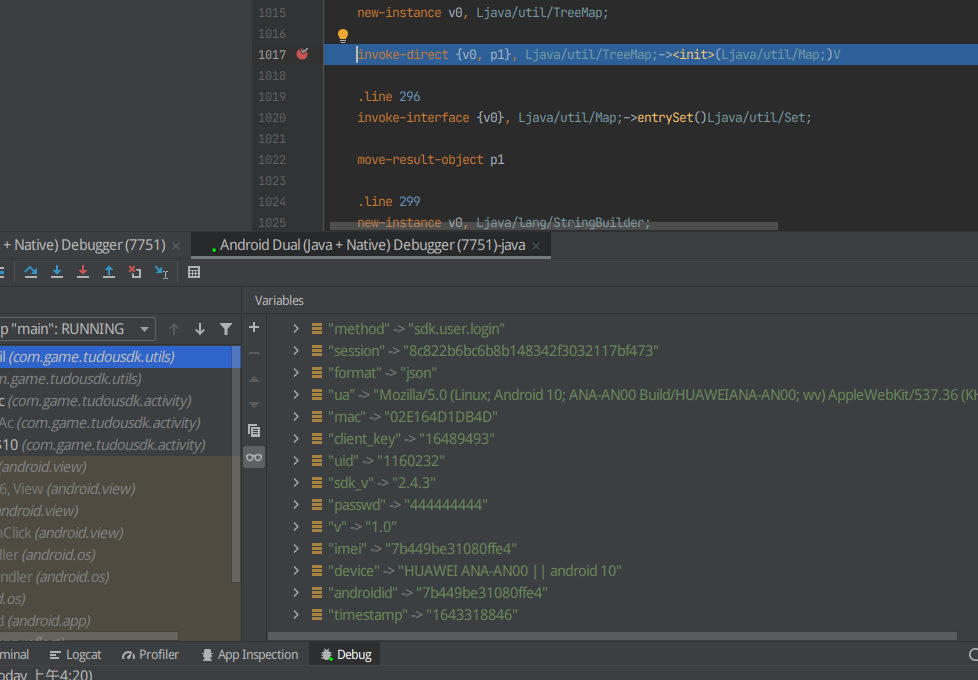Switch to the Debugger (7751)-java tab
The height and width of the screenshot is (680, 978).
pos(372,245)
